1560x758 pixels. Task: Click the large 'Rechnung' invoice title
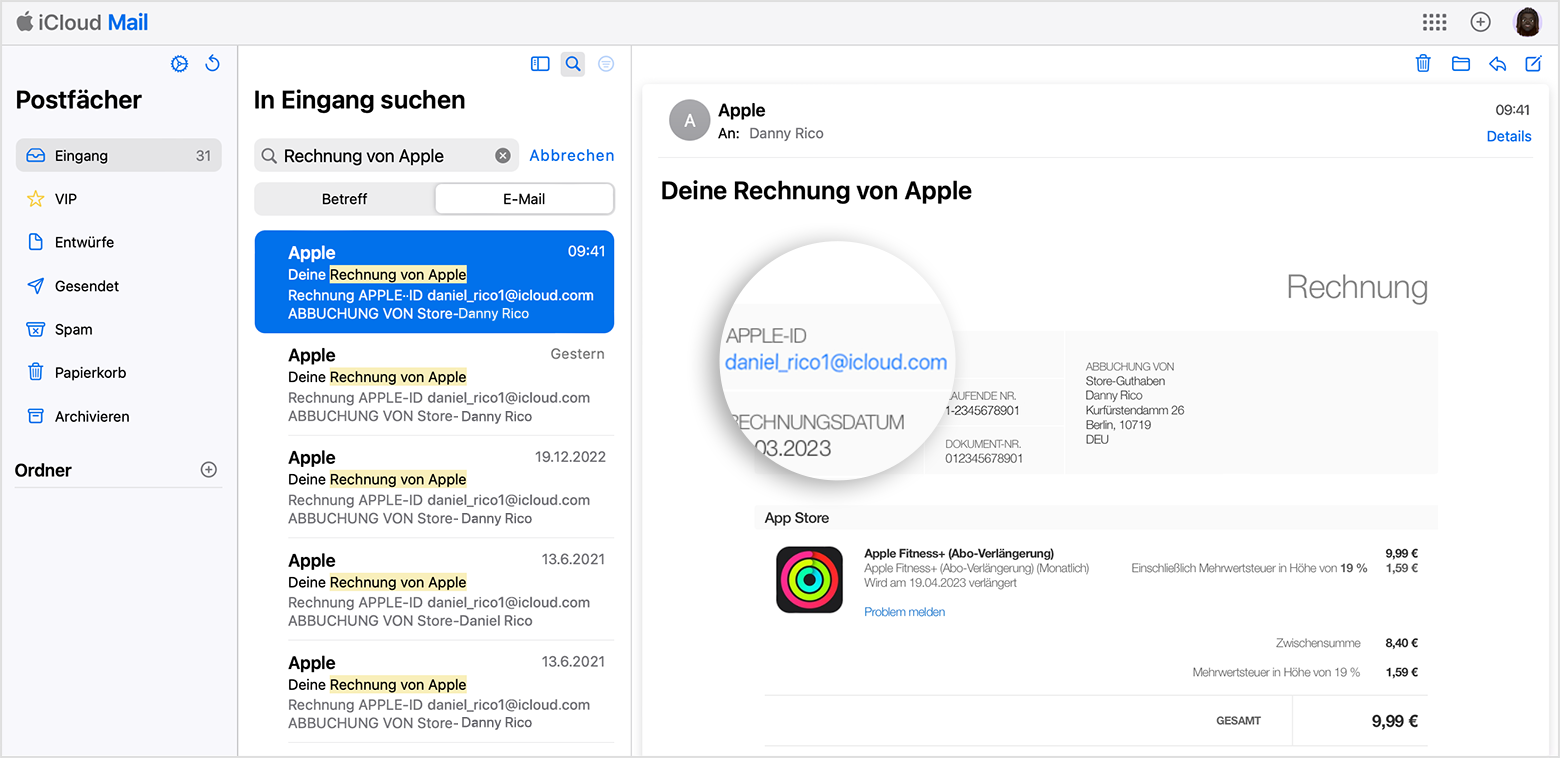pos(1357,287)
